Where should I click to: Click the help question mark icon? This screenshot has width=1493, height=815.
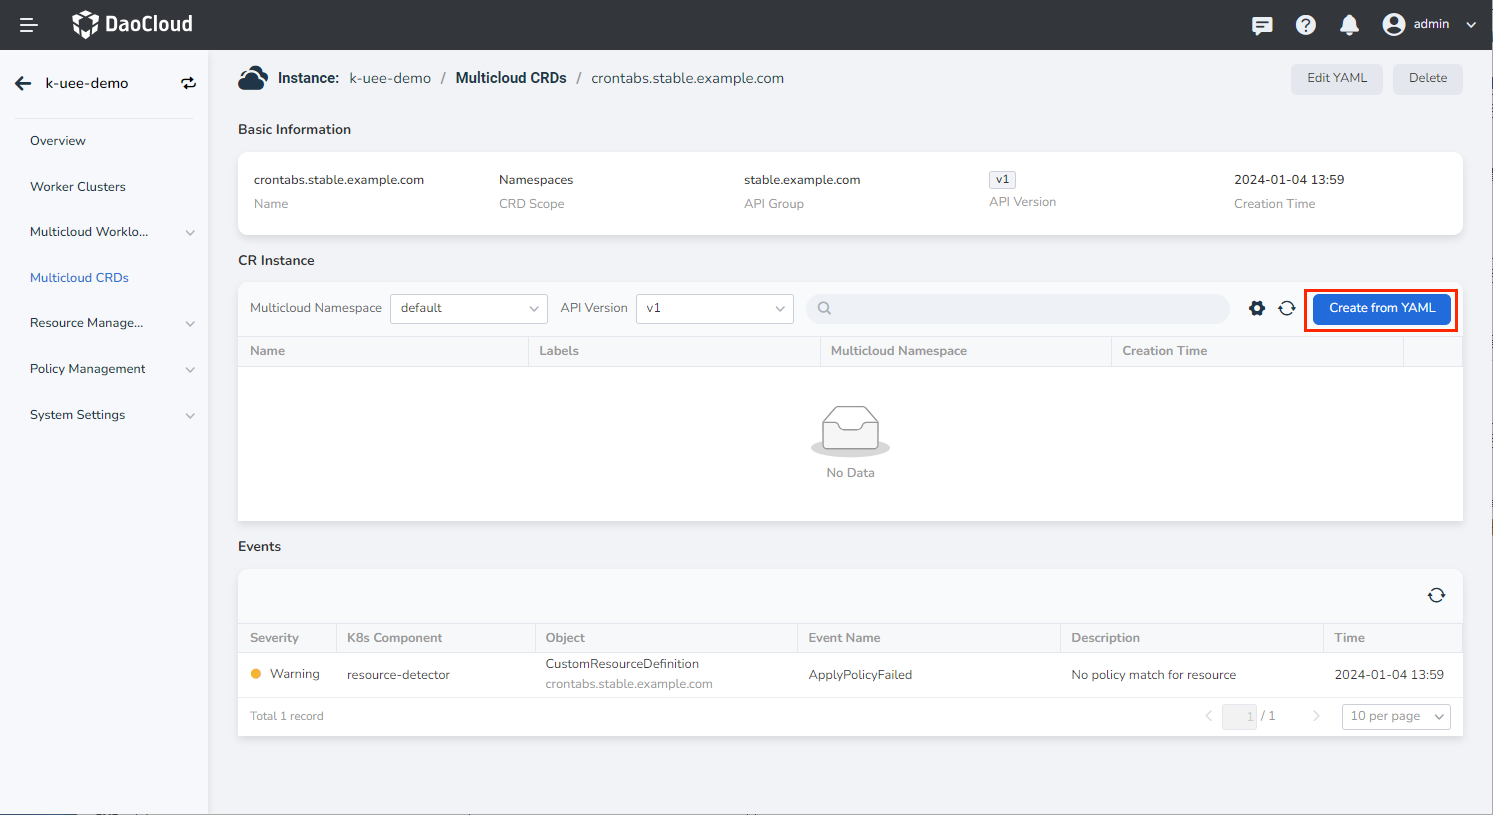coord(1305,25)
